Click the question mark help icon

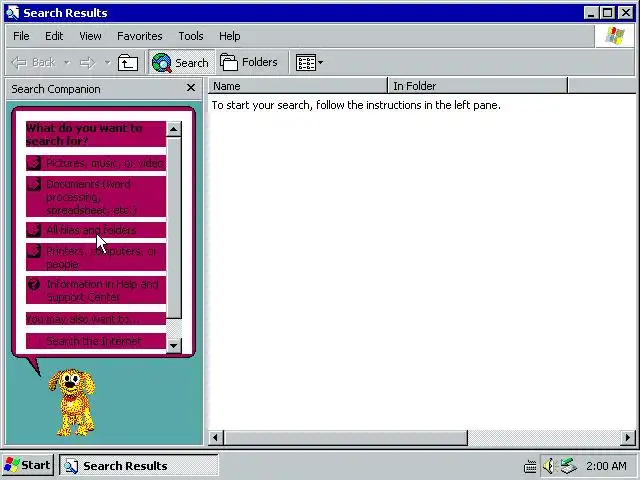coord(34,284)
